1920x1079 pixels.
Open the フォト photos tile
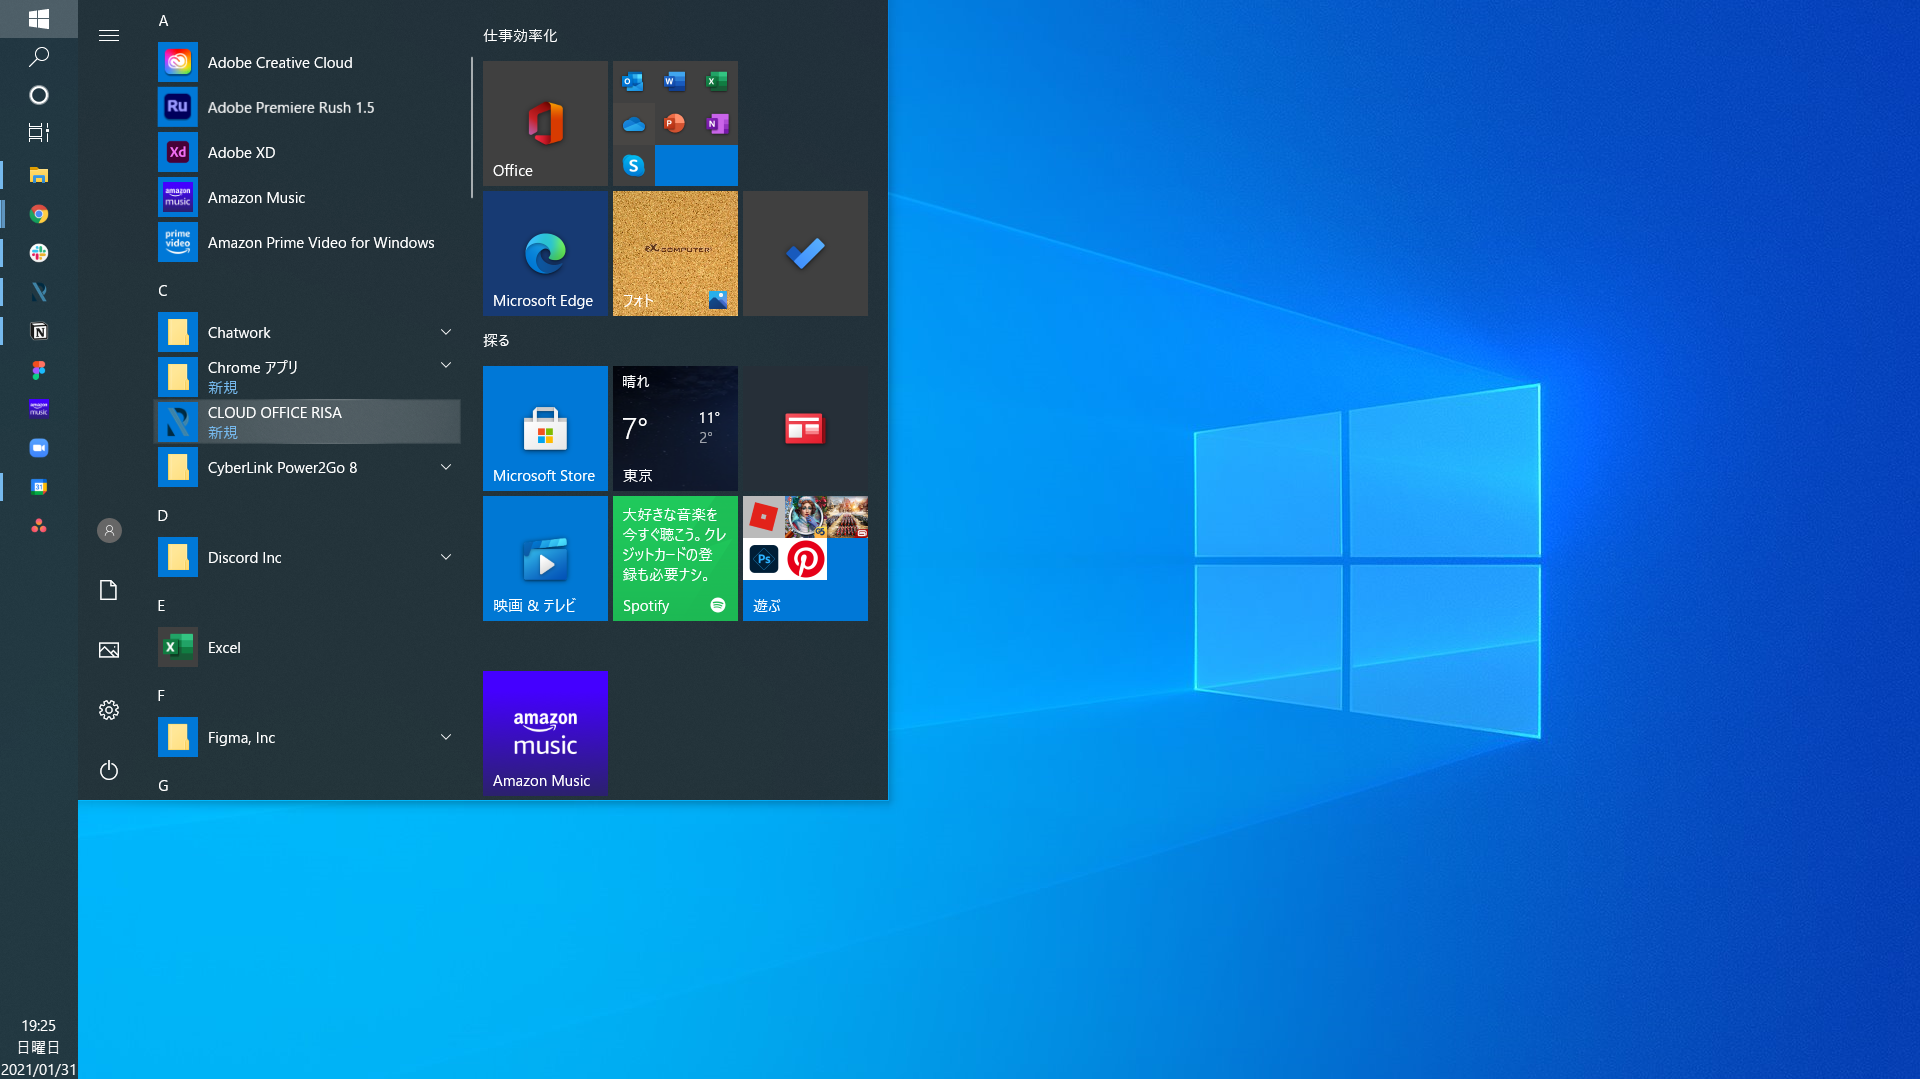(x=675, y=253)
